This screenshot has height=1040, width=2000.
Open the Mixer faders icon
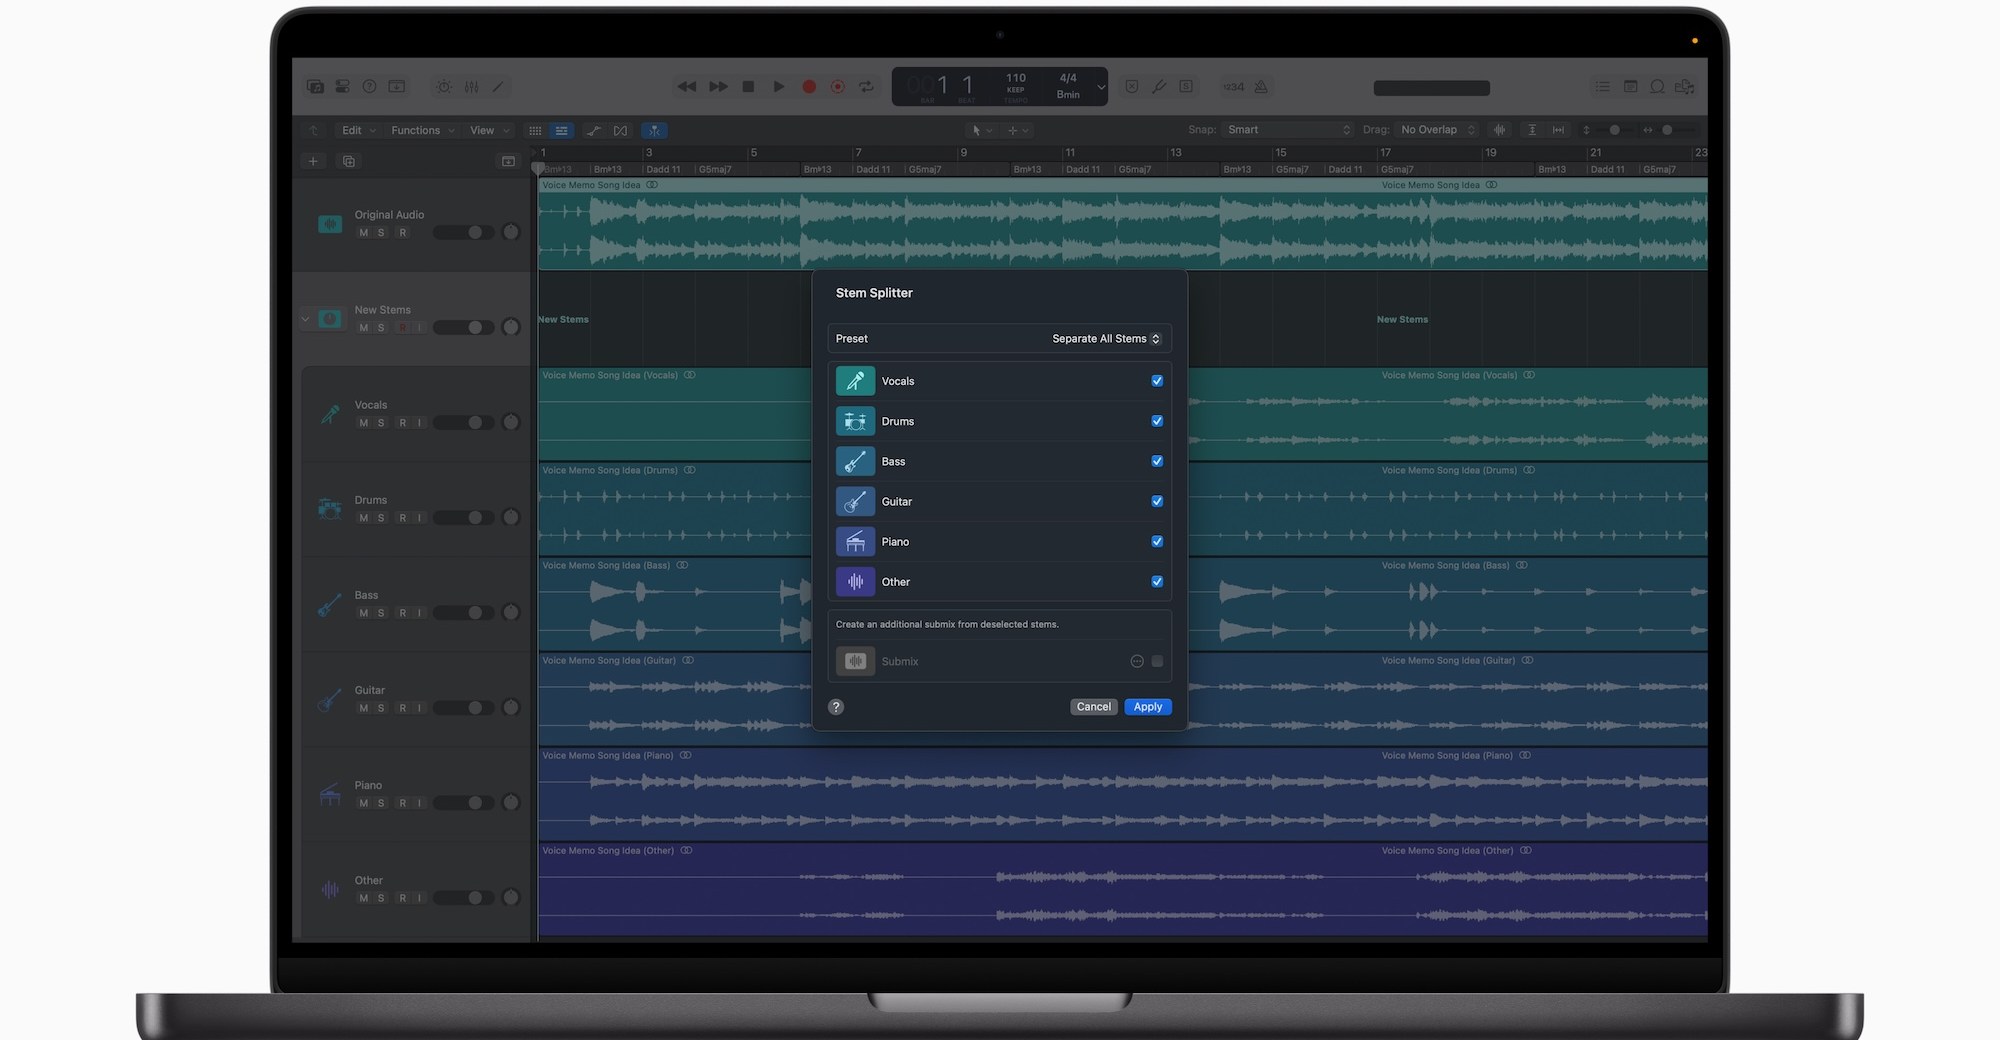pyautogui.click(x=471, y=87)
